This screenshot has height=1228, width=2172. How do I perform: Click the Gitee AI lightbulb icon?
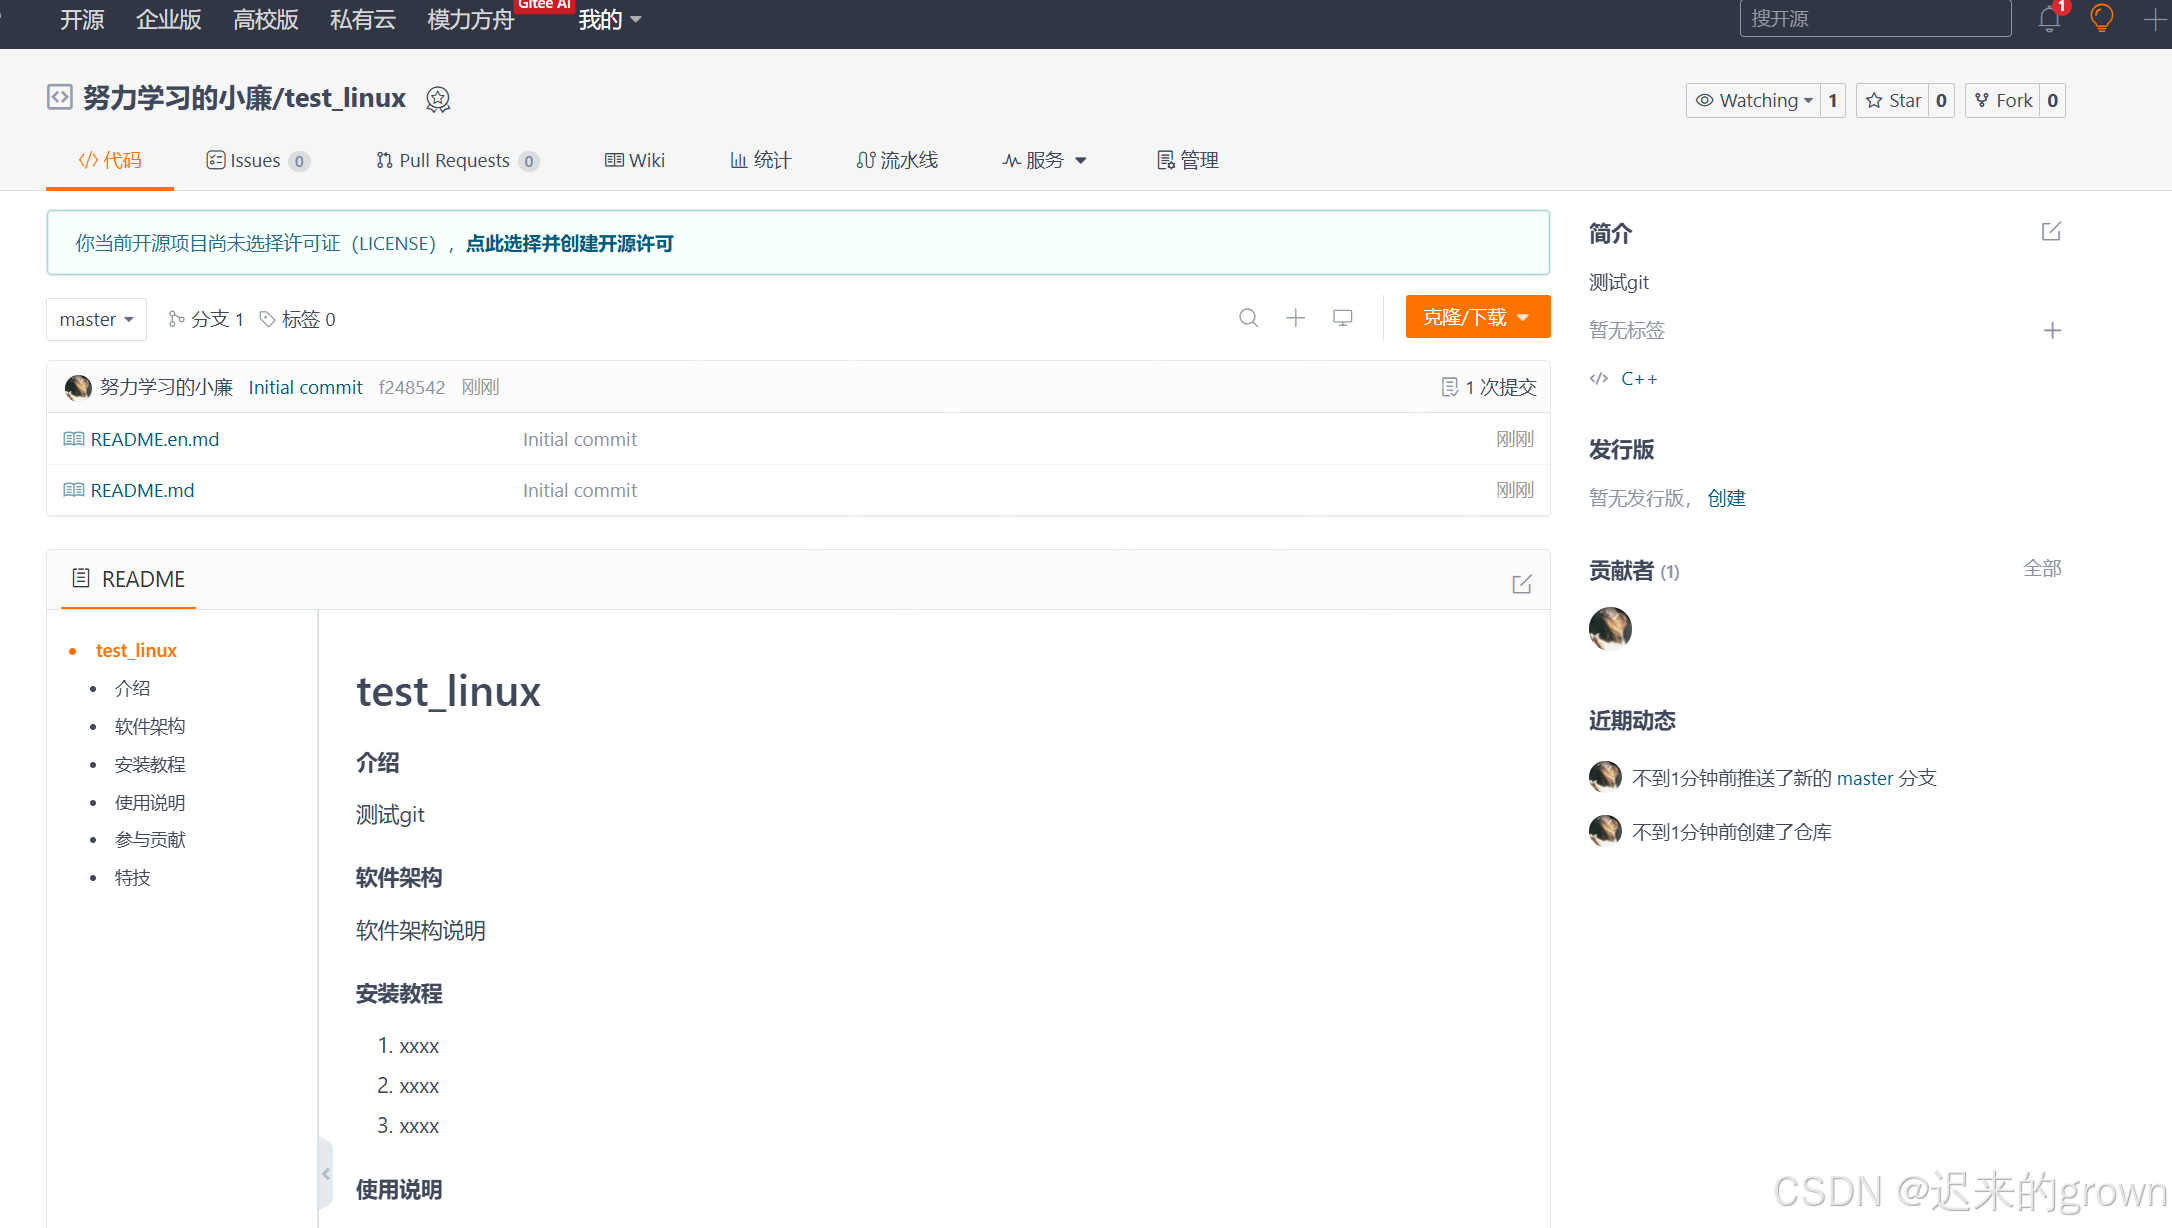[x=2102, y=18]
